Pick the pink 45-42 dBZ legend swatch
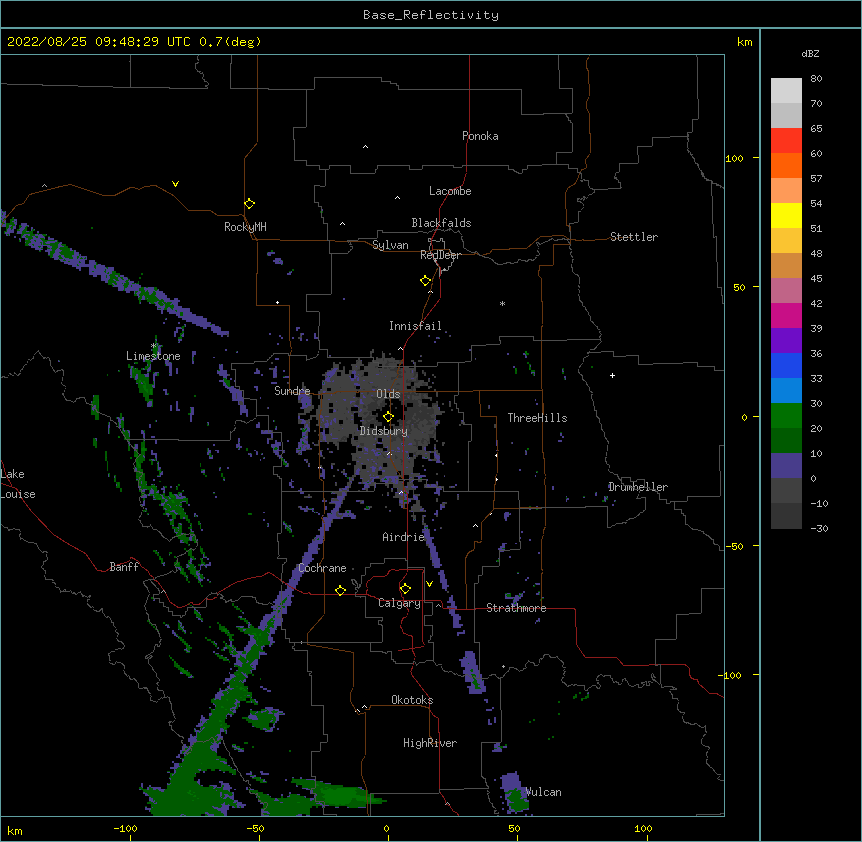Viewport: 862px width, 842px height. coord(786,291)
